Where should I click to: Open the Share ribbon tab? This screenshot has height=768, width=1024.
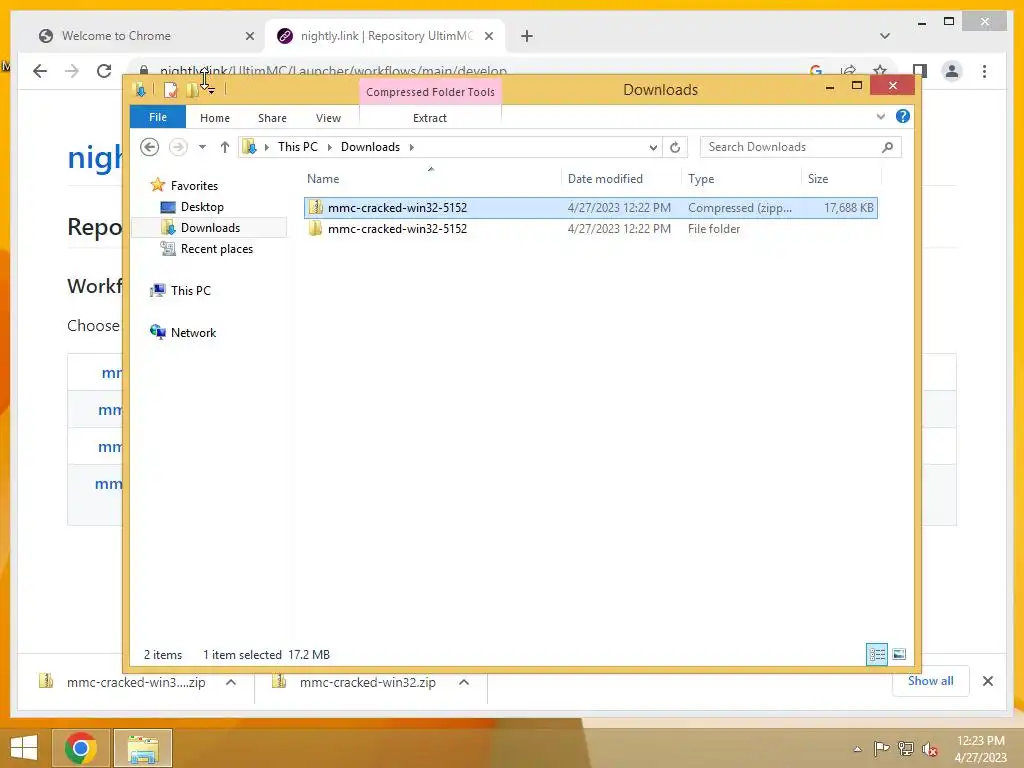[272, 118]
